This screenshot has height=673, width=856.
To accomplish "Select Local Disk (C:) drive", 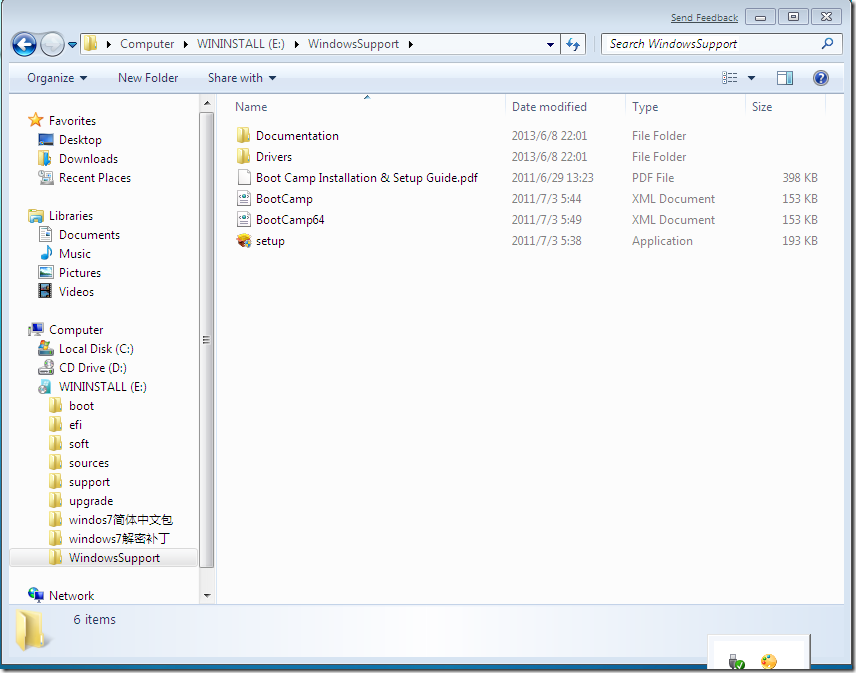I will point(96,349).
